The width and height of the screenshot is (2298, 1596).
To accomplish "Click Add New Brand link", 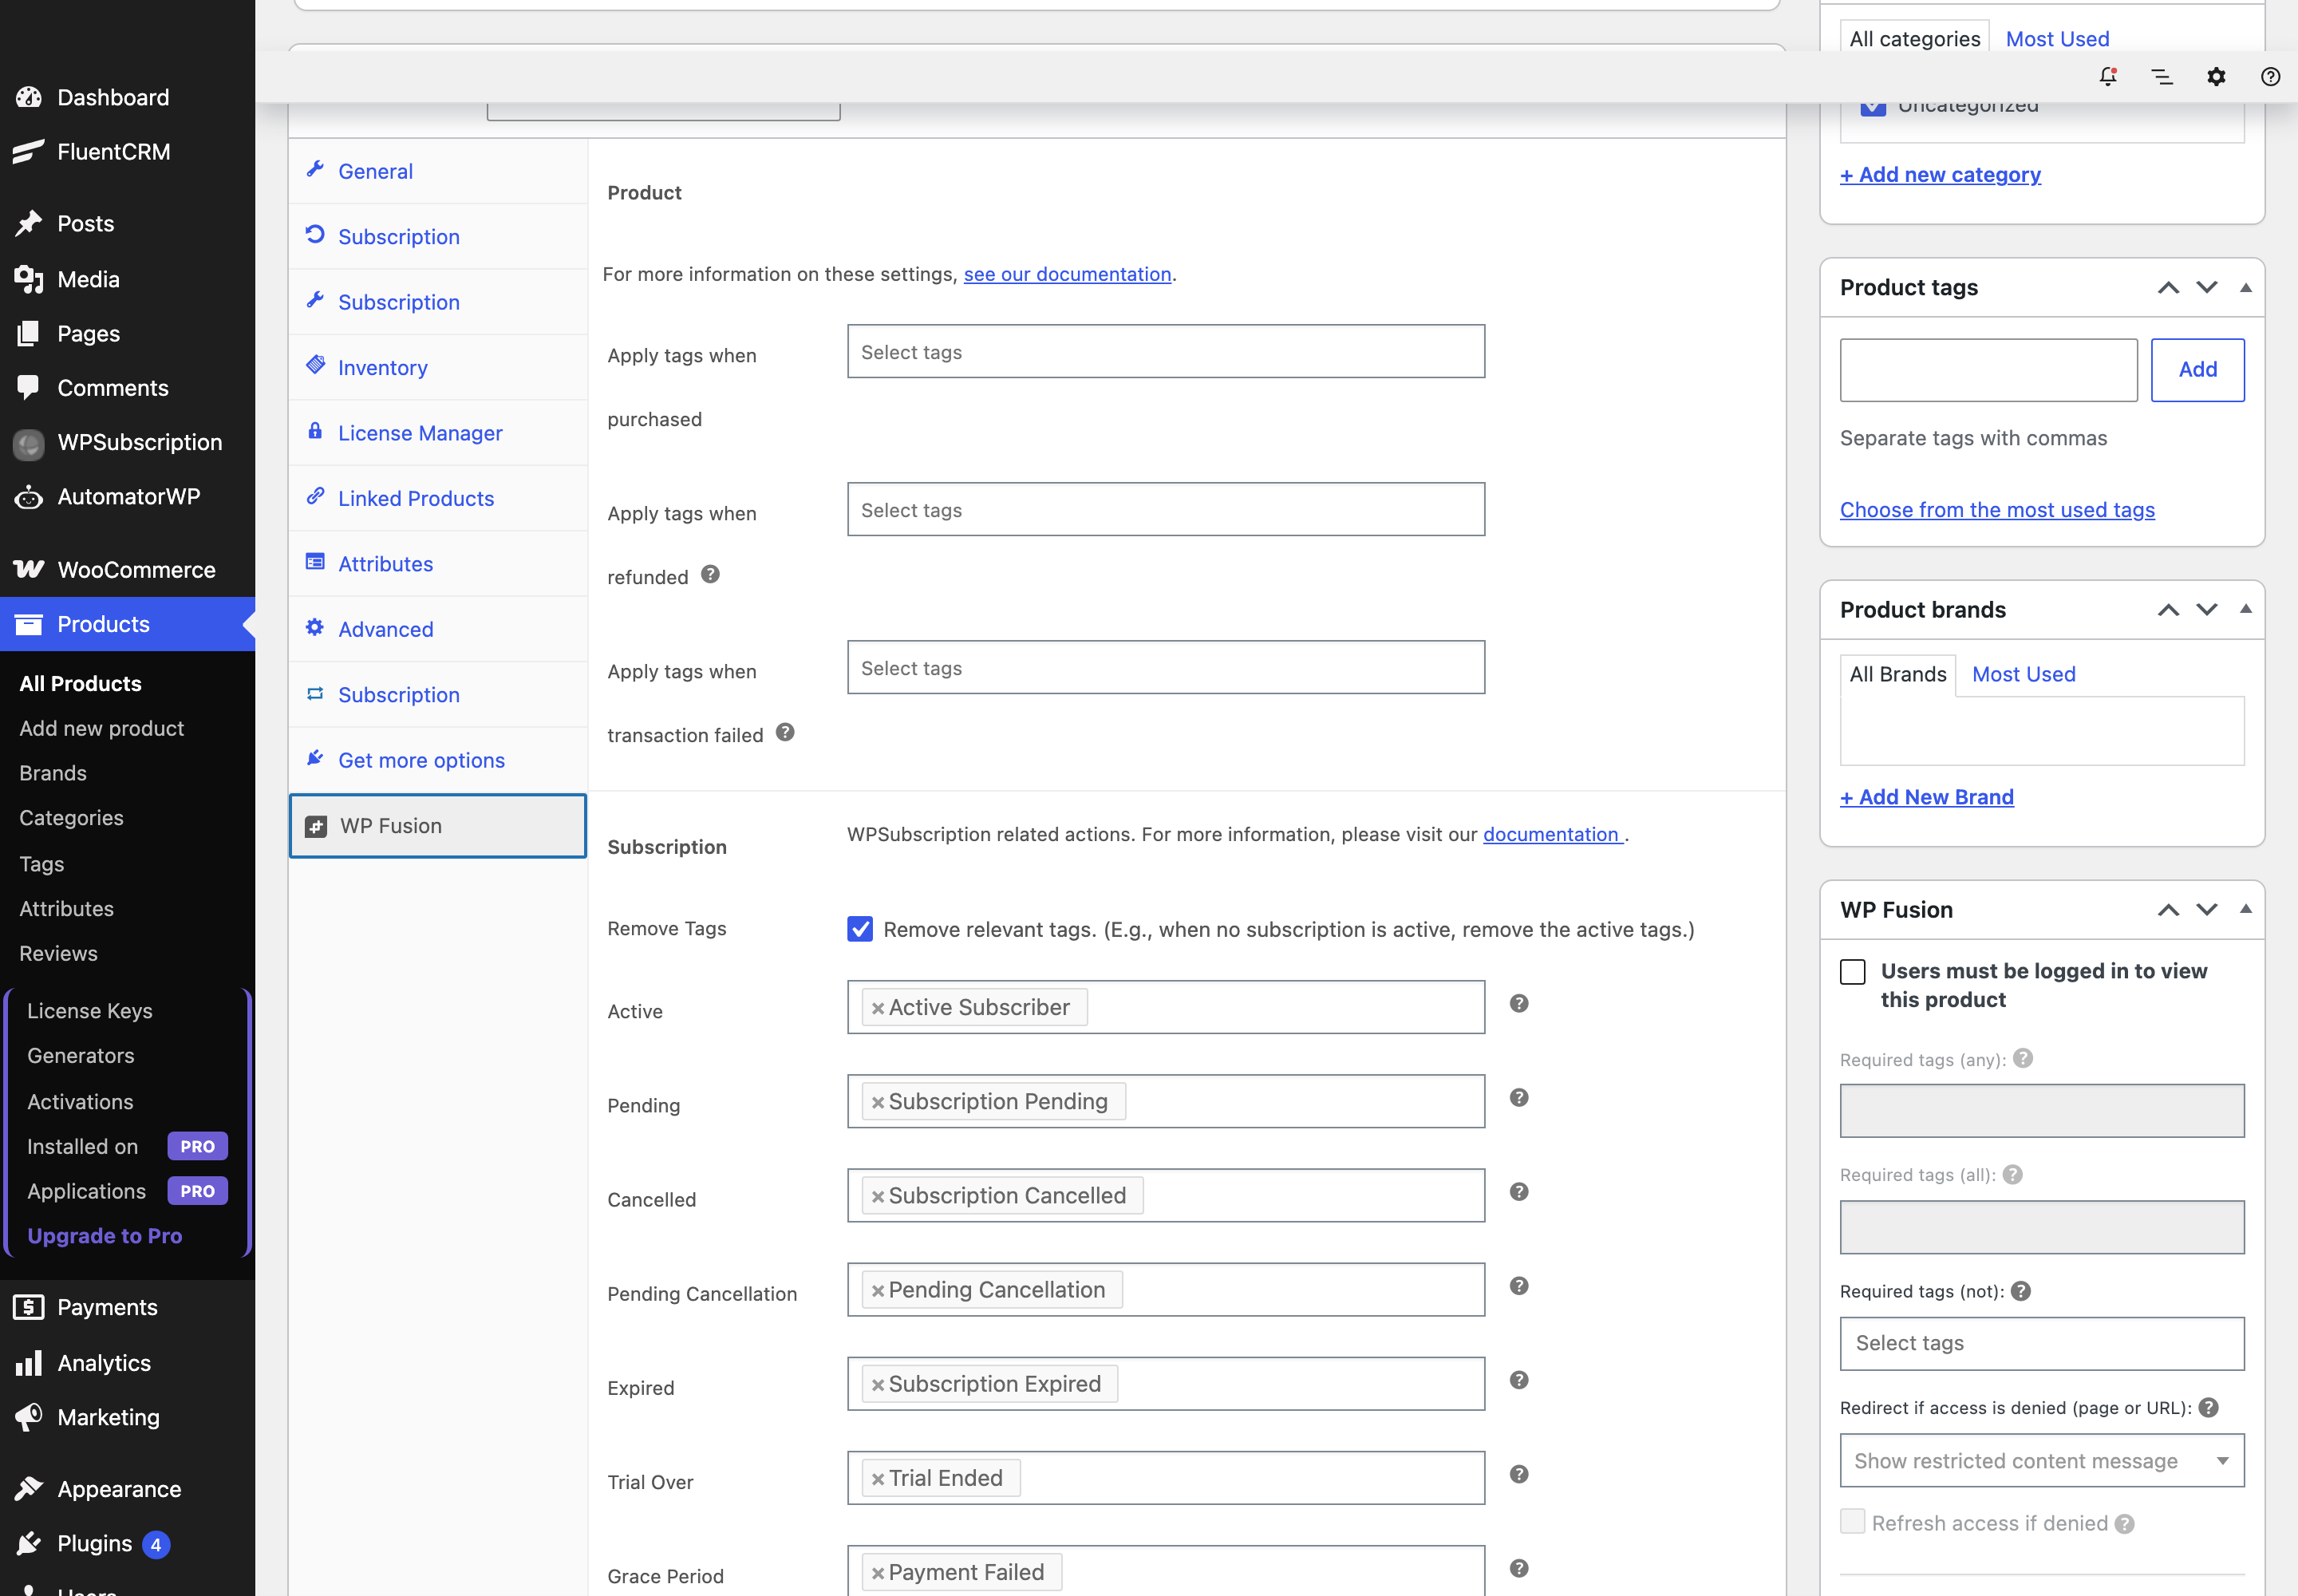I will [x=1926, y=797].
